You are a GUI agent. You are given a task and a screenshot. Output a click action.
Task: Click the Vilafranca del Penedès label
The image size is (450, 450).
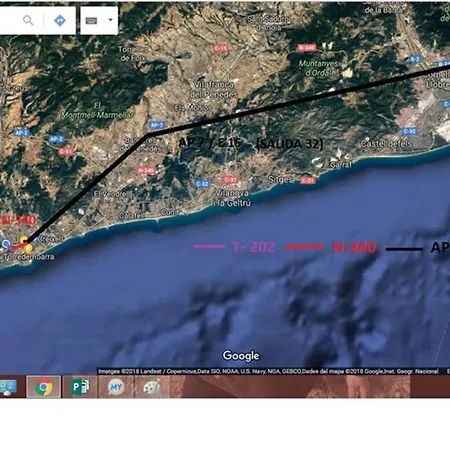pos(214,89)
